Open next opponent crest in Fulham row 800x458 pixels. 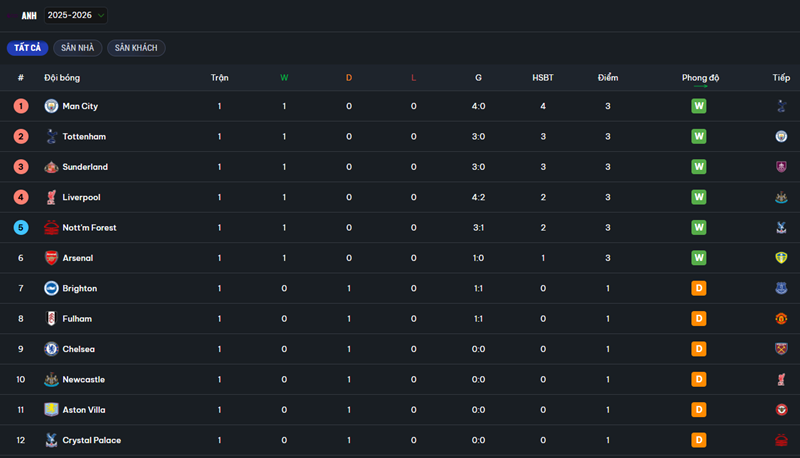tap(781, 319)
